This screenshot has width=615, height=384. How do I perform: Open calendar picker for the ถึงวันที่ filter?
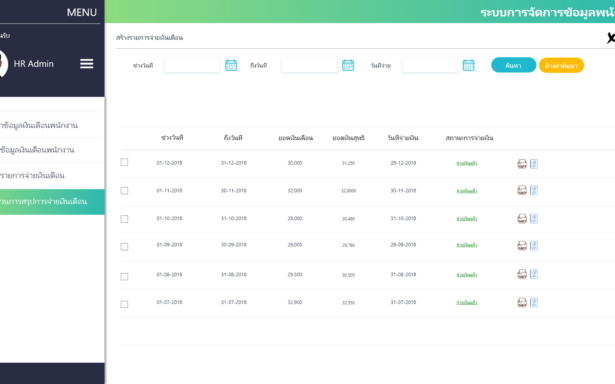pyautogui.click(x=348, y=65)
